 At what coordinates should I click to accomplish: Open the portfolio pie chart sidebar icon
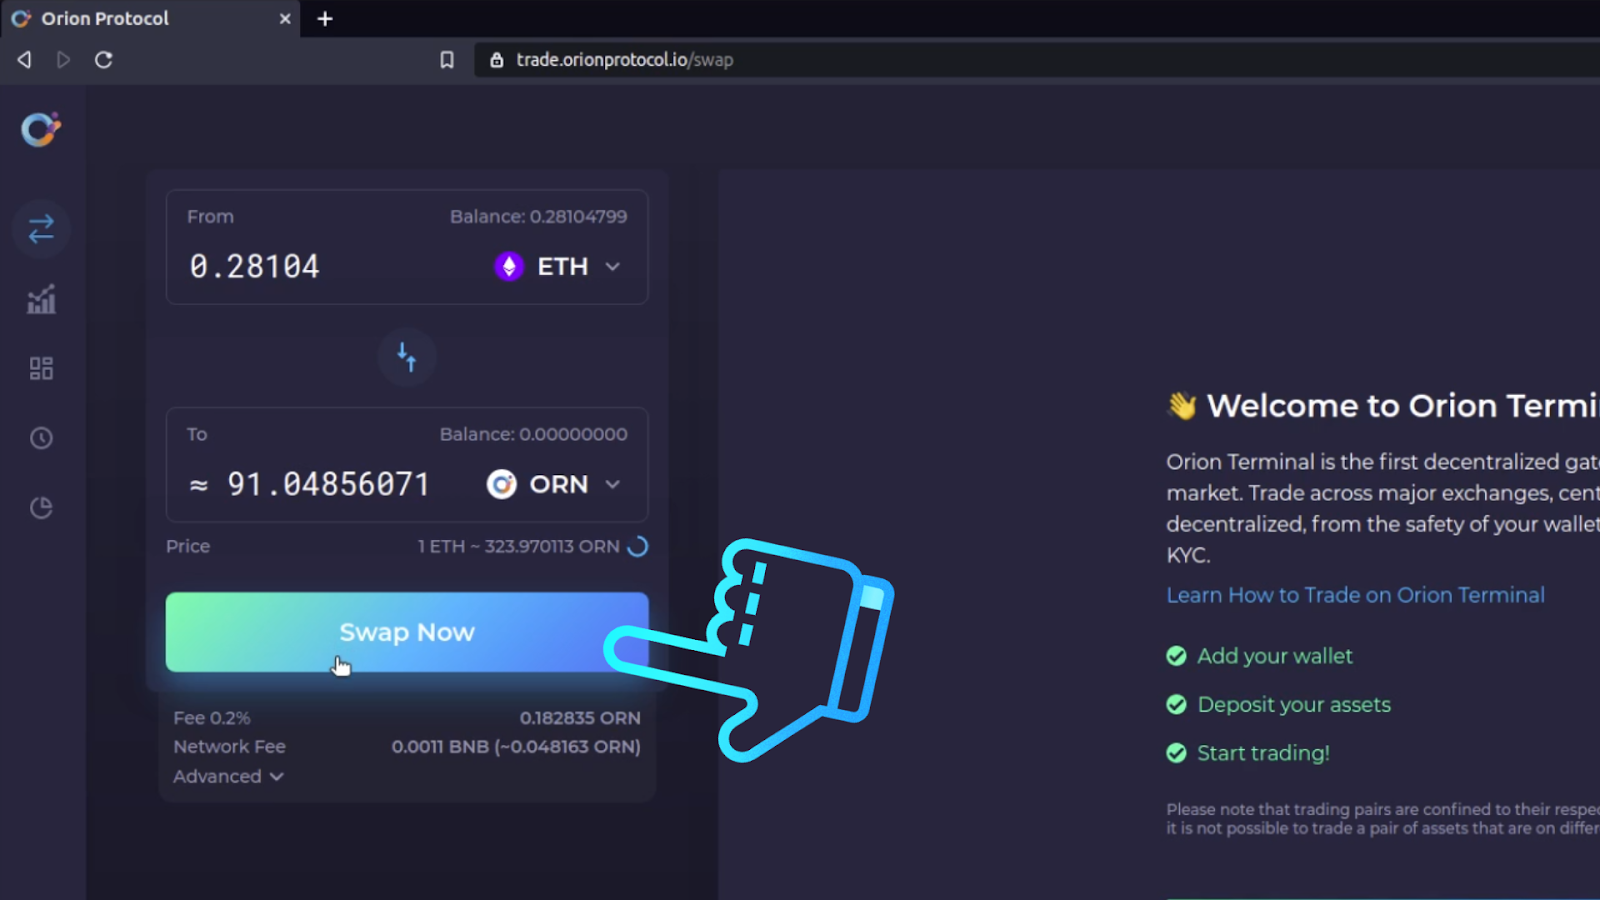pyautogui.click(x=41, y=508)
